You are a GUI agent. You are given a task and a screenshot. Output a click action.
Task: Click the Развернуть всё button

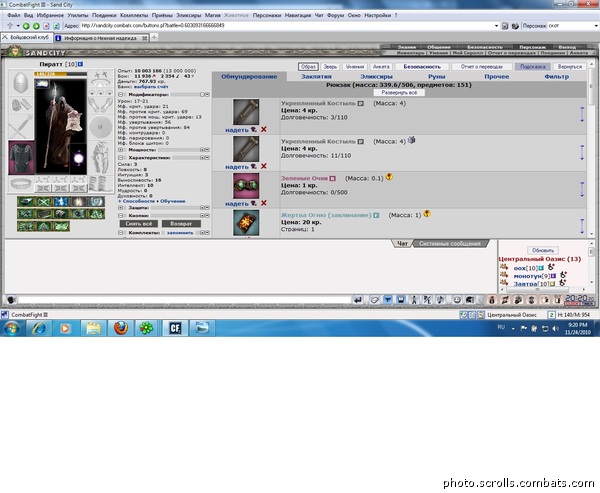tap(399, 93)
